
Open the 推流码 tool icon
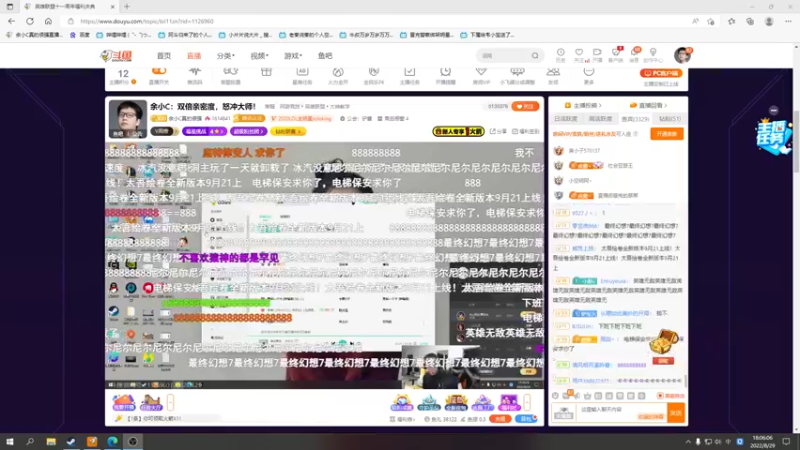(194, 75)
